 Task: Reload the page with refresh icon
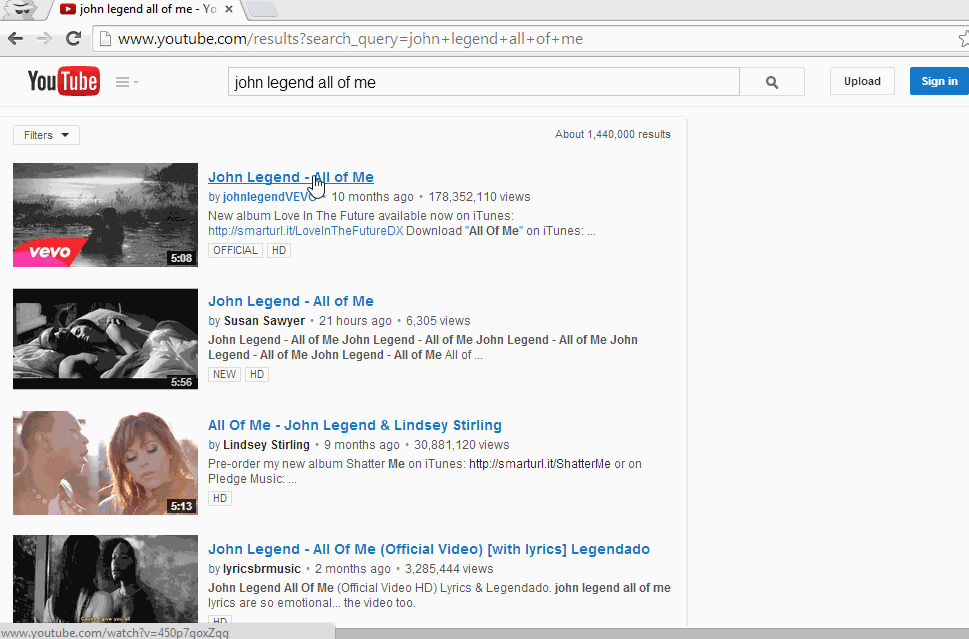74,38
